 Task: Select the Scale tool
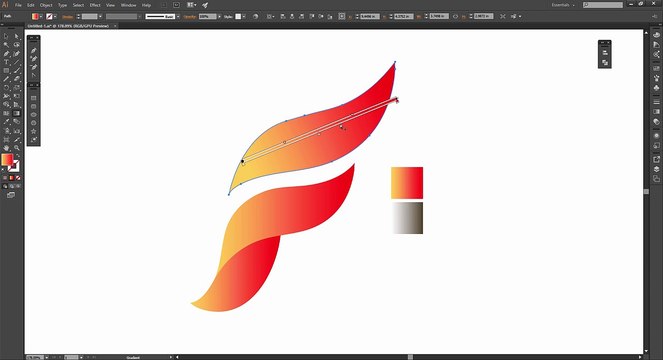click(x=16, y=88)
